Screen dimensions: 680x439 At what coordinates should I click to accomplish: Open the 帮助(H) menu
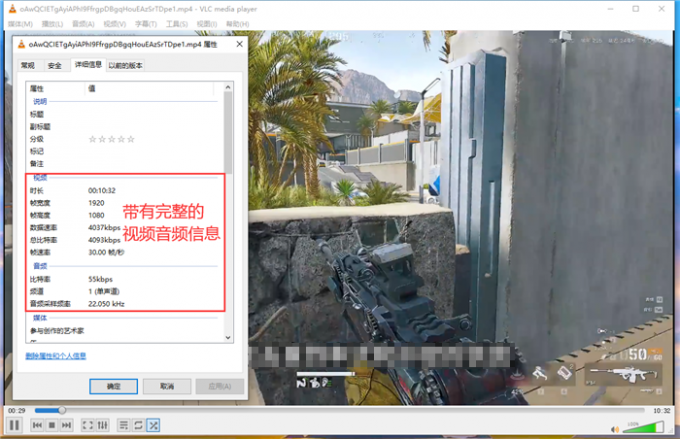tap(237, 24)
